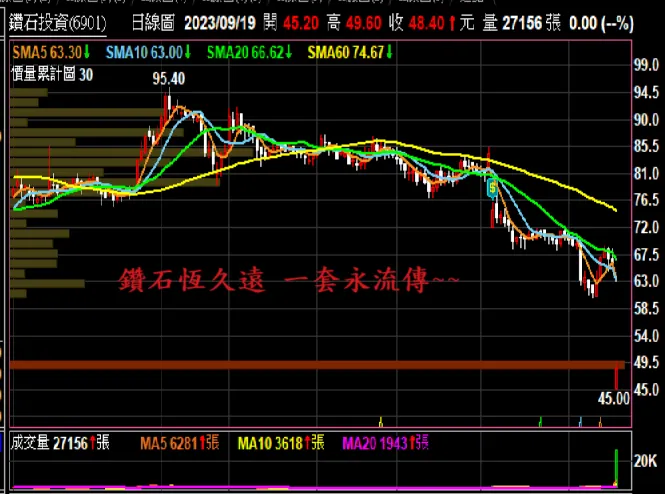Click the $ dividend marker on the chart
This screenshot has width=665, height=494.
pyautogui.click(x=492, y=188)
